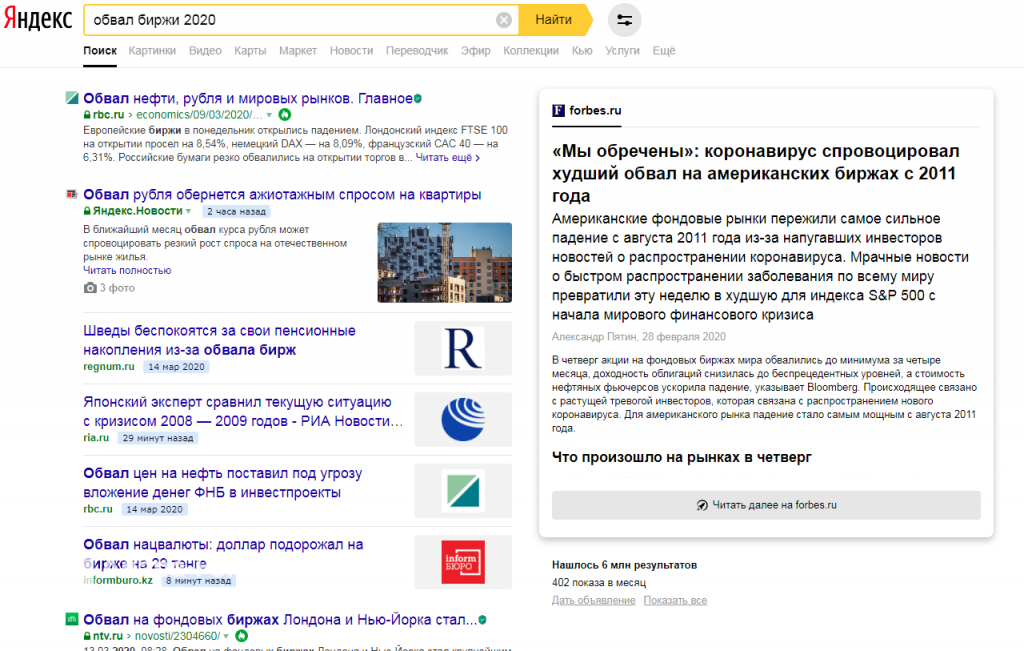The height and width of the screenshot is (651, 1024).
Task: Open Обвал цен на нефть поставил под угрозу
Action: [223, 483]
